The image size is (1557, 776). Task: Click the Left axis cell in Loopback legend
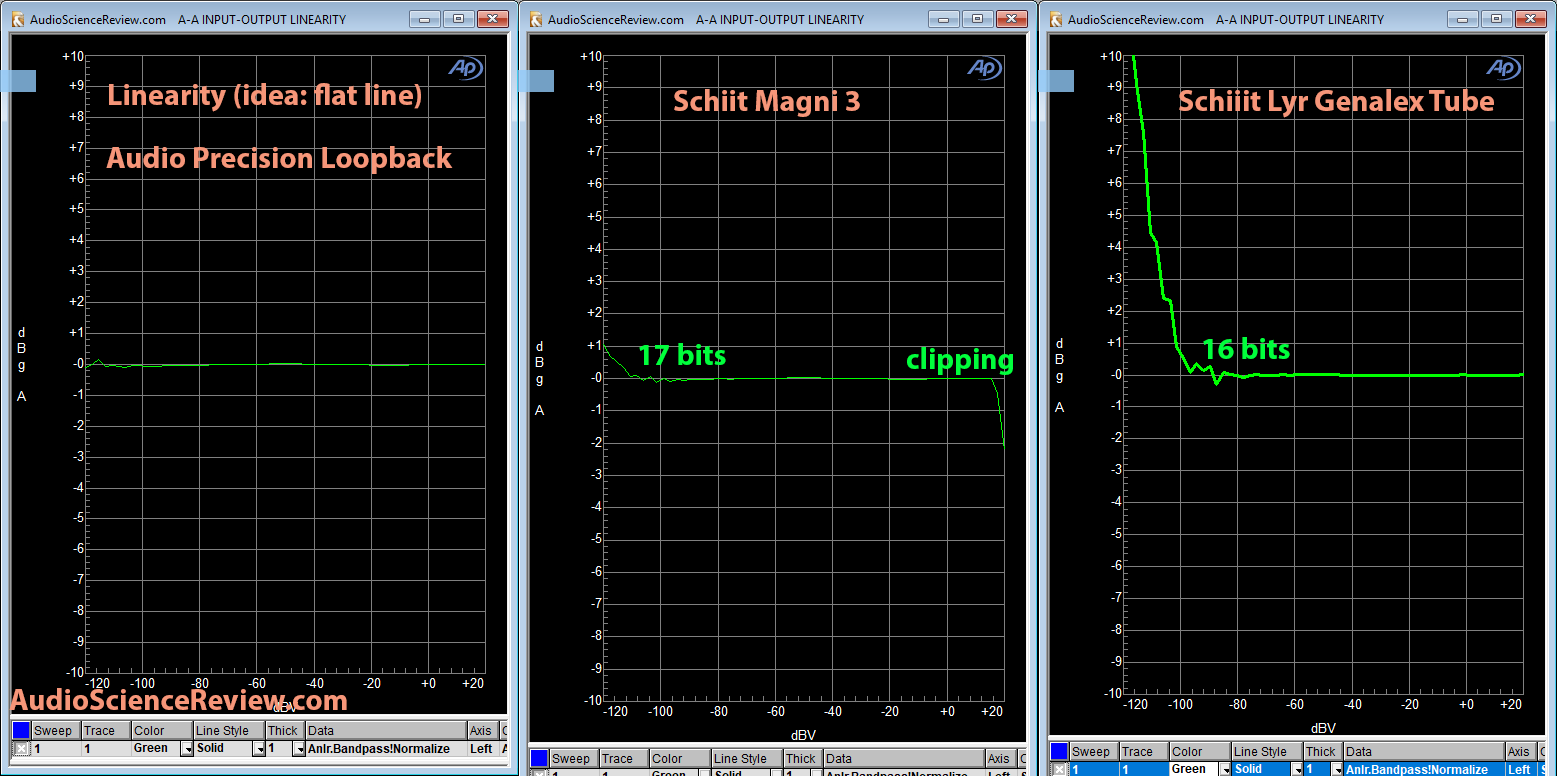pyautogui.click(x=482, y=748)
